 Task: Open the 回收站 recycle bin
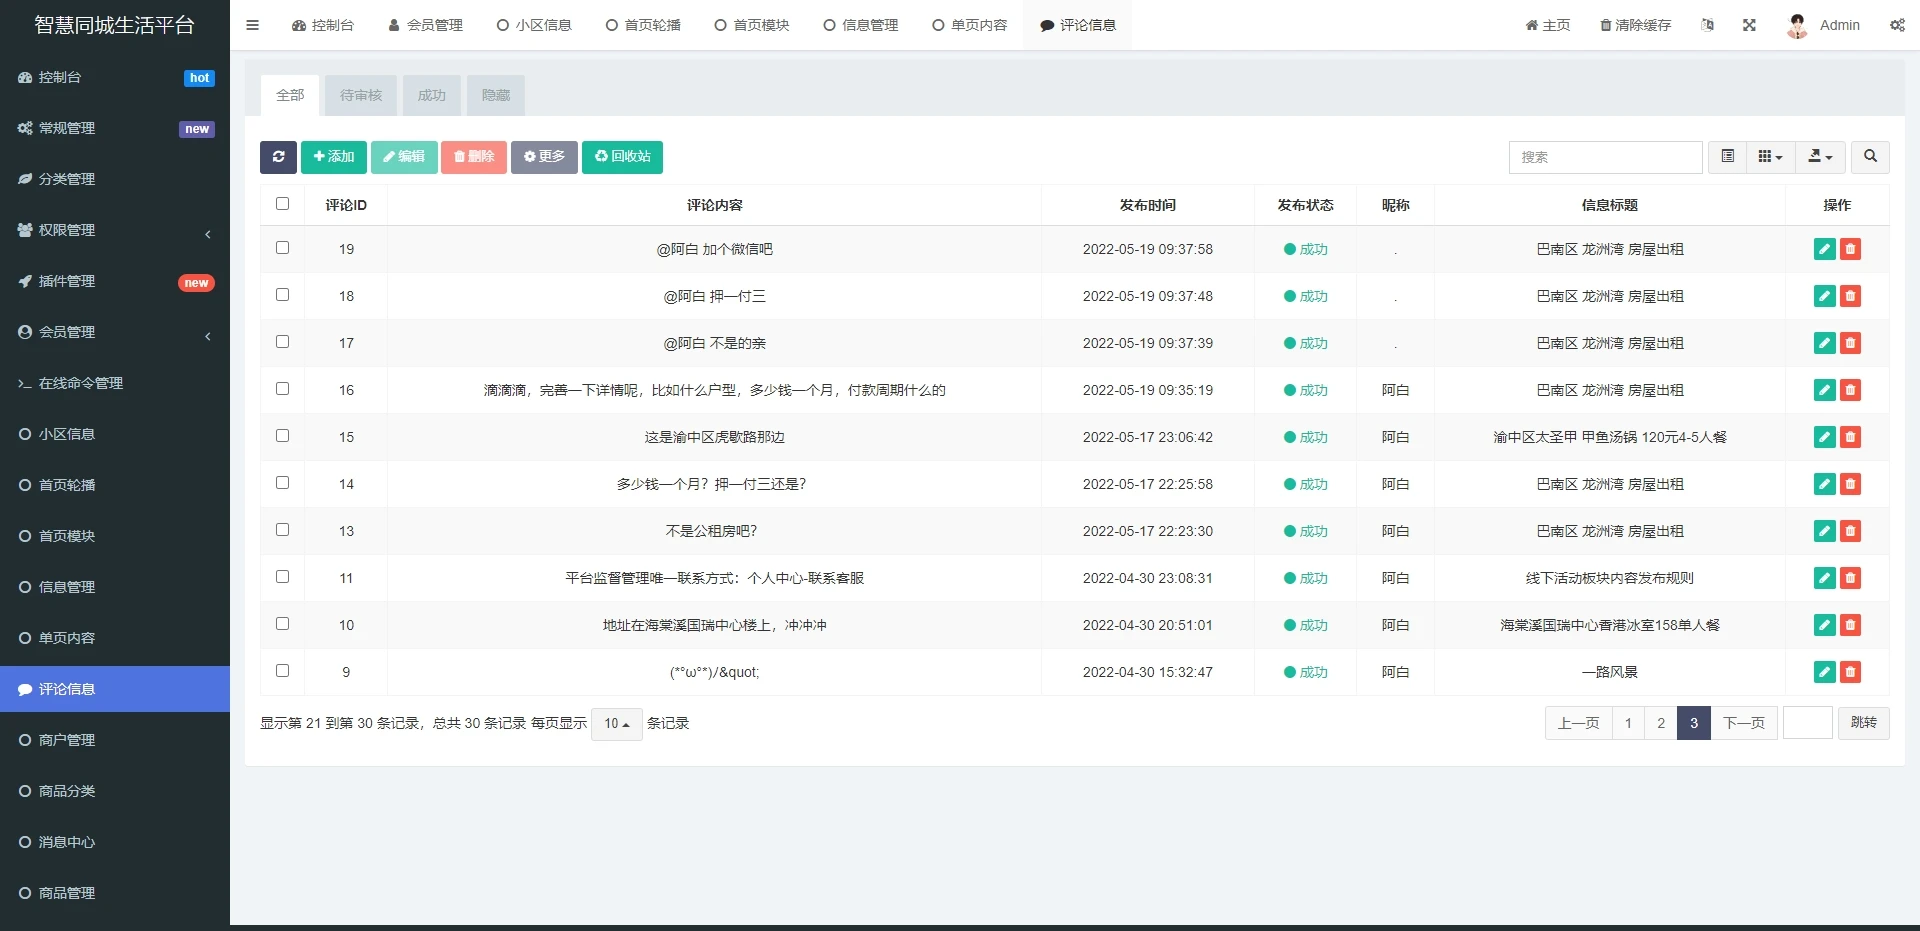(x=622, y=157)
